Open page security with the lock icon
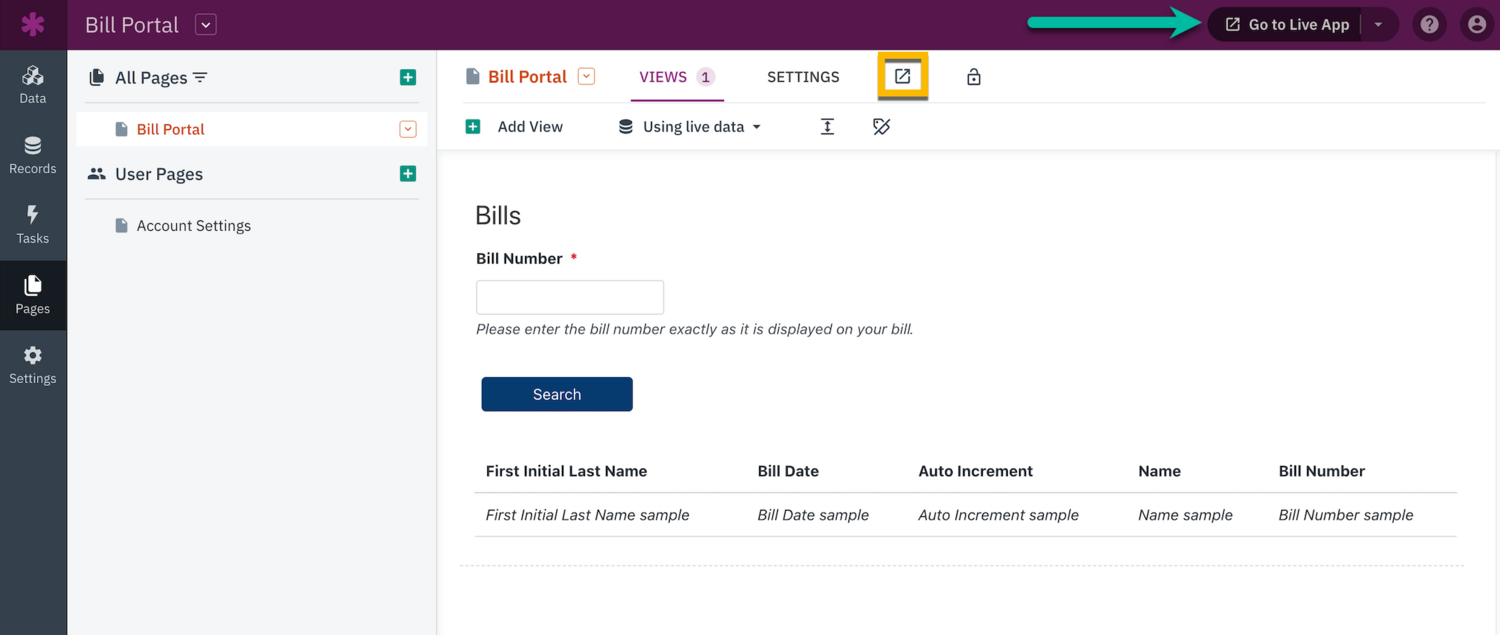The height and width of the screenshot is (635, 1500). pos(973,75)
